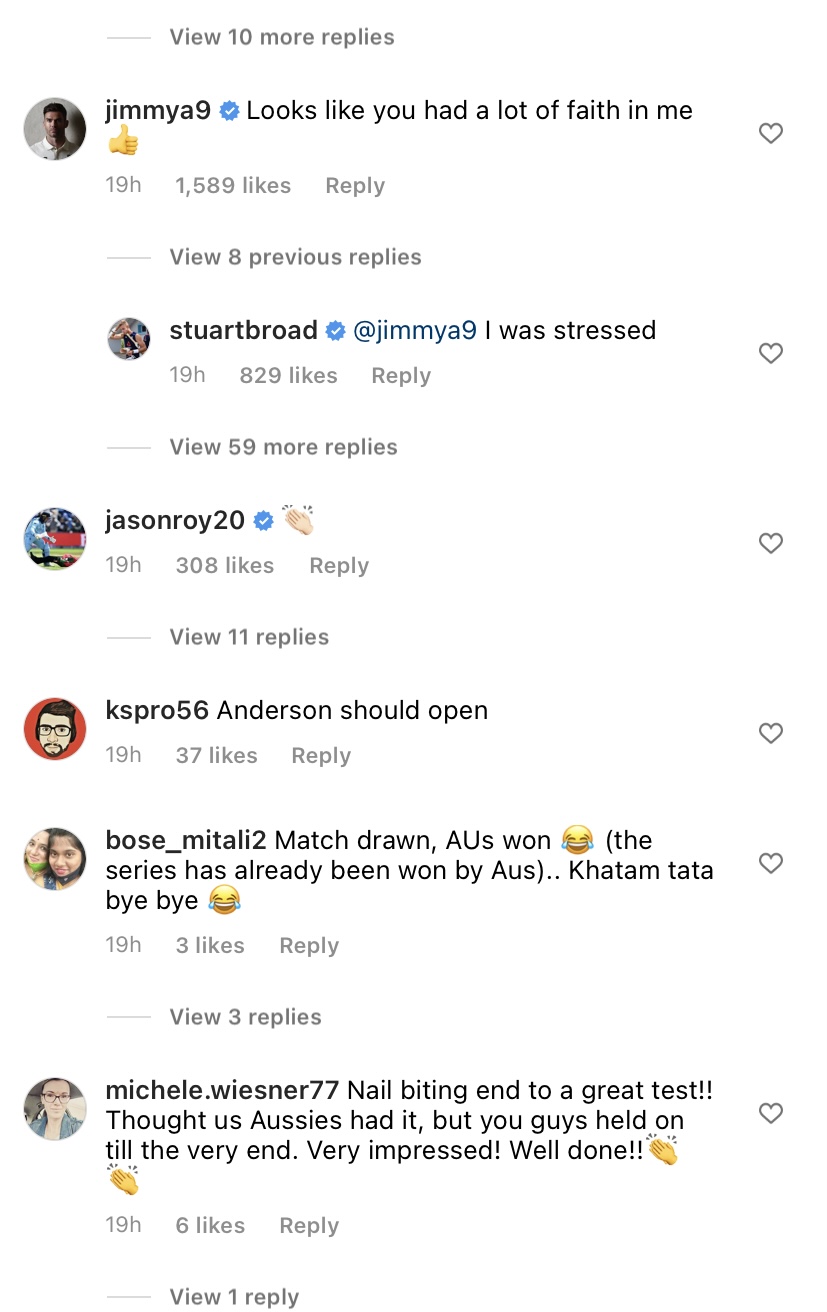Viewport: 827px width, 1312px height.
Task: Like stuartbroad's reply with the heart icon
Action: point(770,353)
